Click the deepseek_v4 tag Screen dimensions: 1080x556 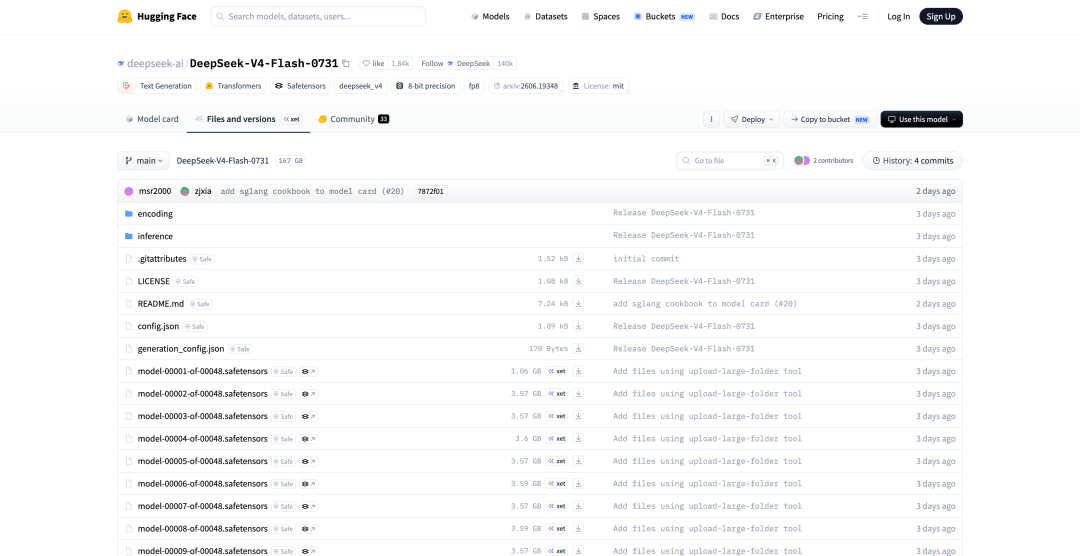tap(360, 86)
